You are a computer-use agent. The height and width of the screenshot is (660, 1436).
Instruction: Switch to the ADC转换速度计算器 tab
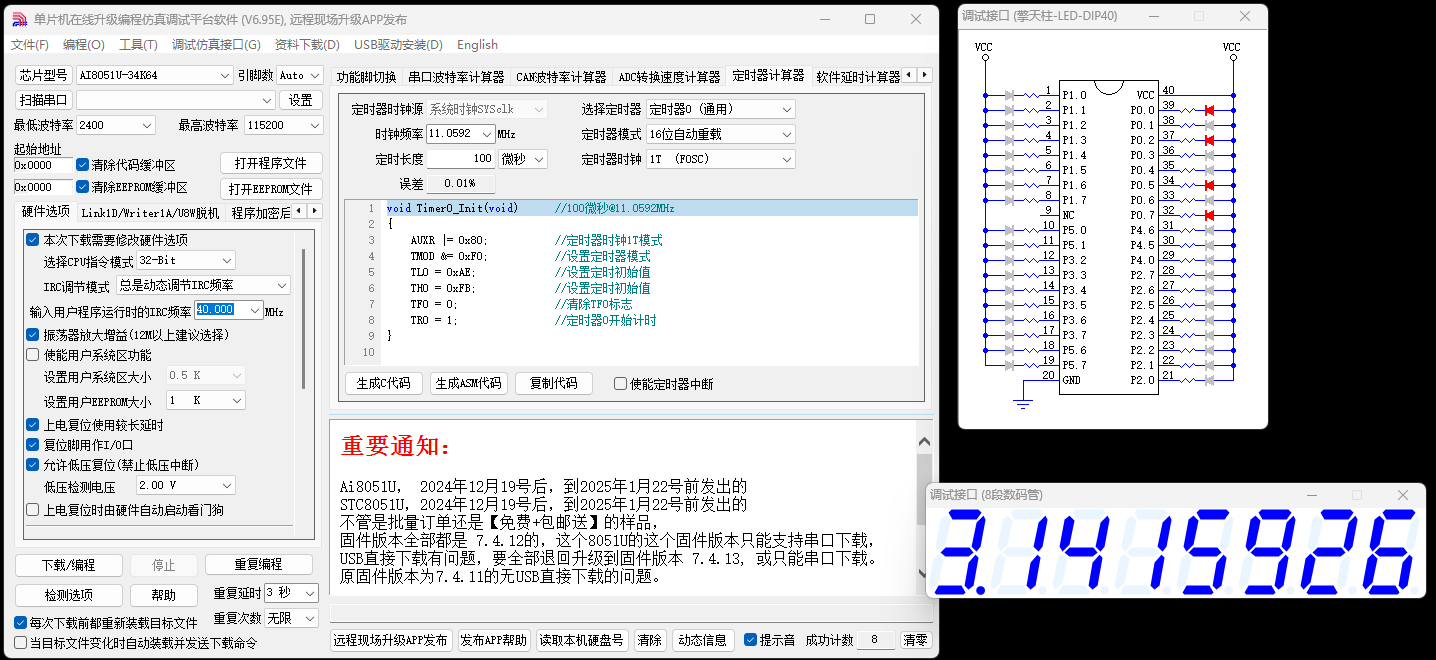coord(669,77)
